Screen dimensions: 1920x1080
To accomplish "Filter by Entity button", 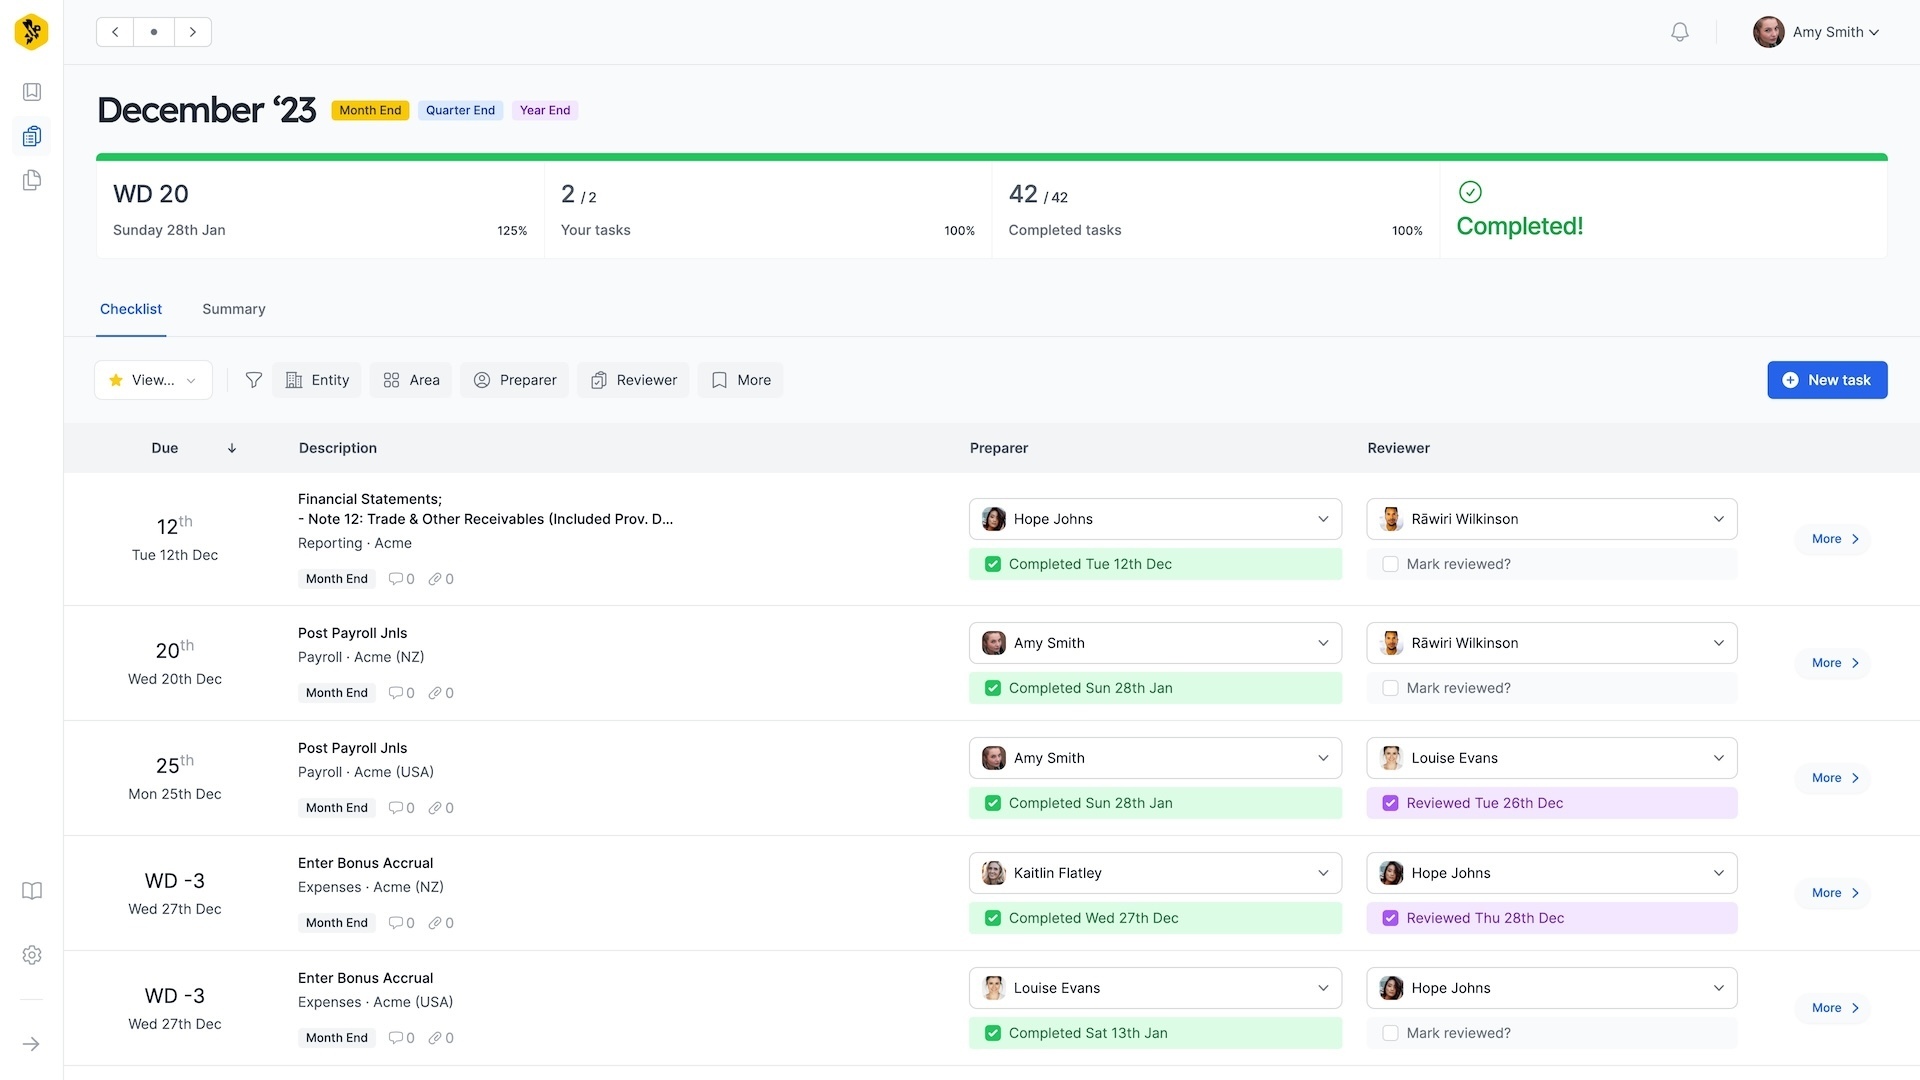I will [317, 380].
